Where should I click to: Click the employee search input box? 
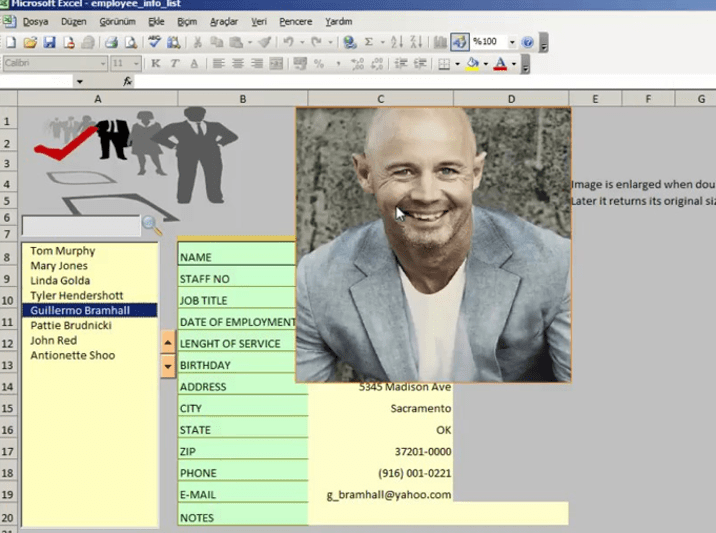coord(81,226)
